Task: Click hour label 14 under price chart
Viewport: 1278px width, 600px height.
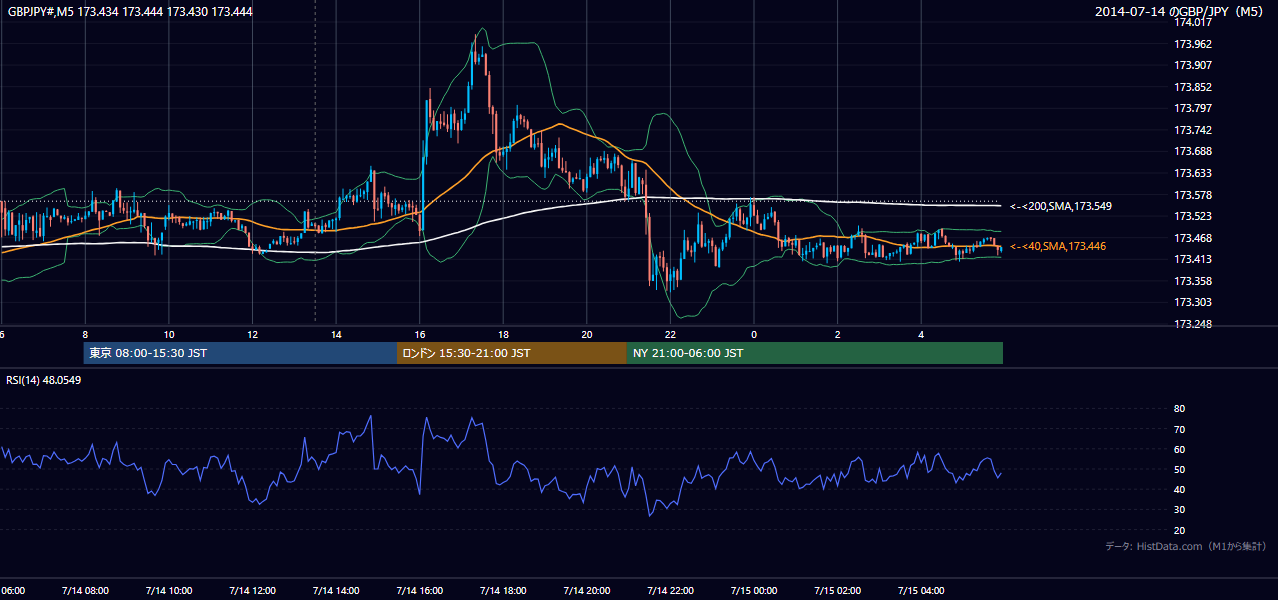Action: (x=336, y=335)
